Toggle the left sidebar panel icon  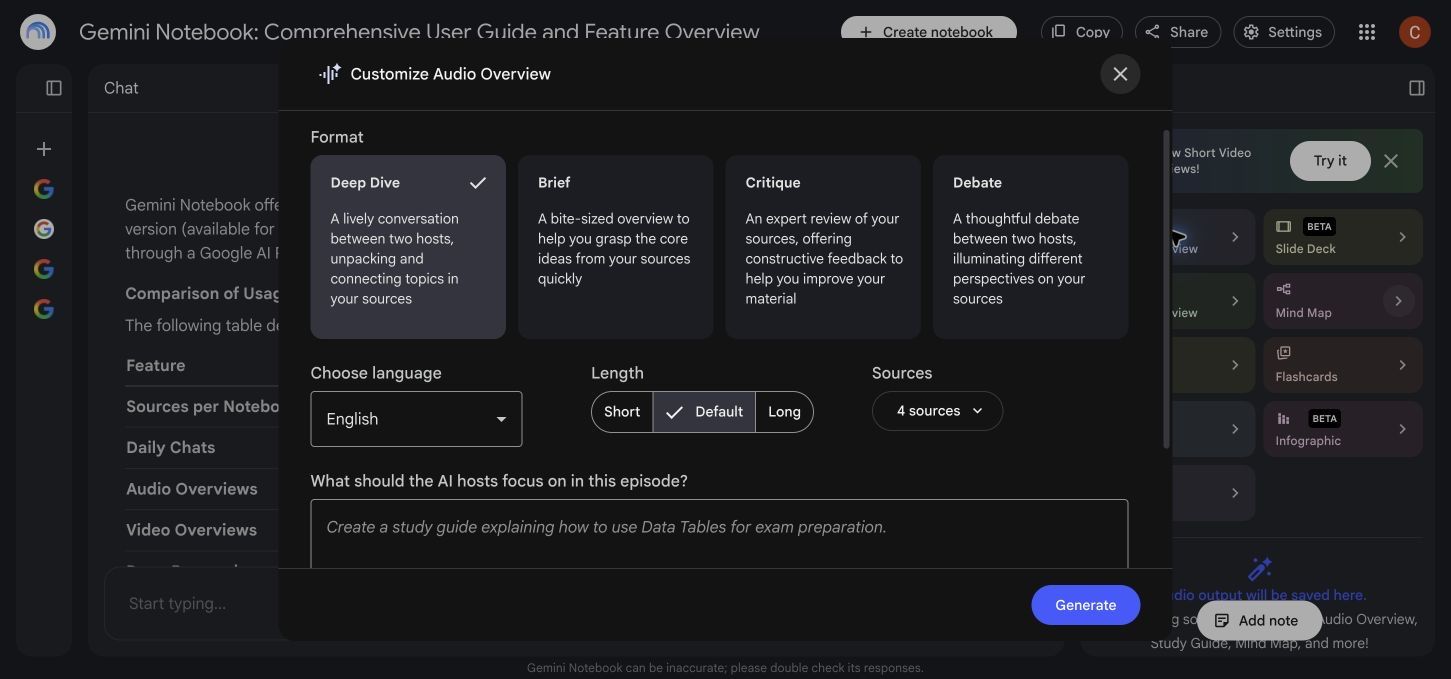[x=54, y=88]
